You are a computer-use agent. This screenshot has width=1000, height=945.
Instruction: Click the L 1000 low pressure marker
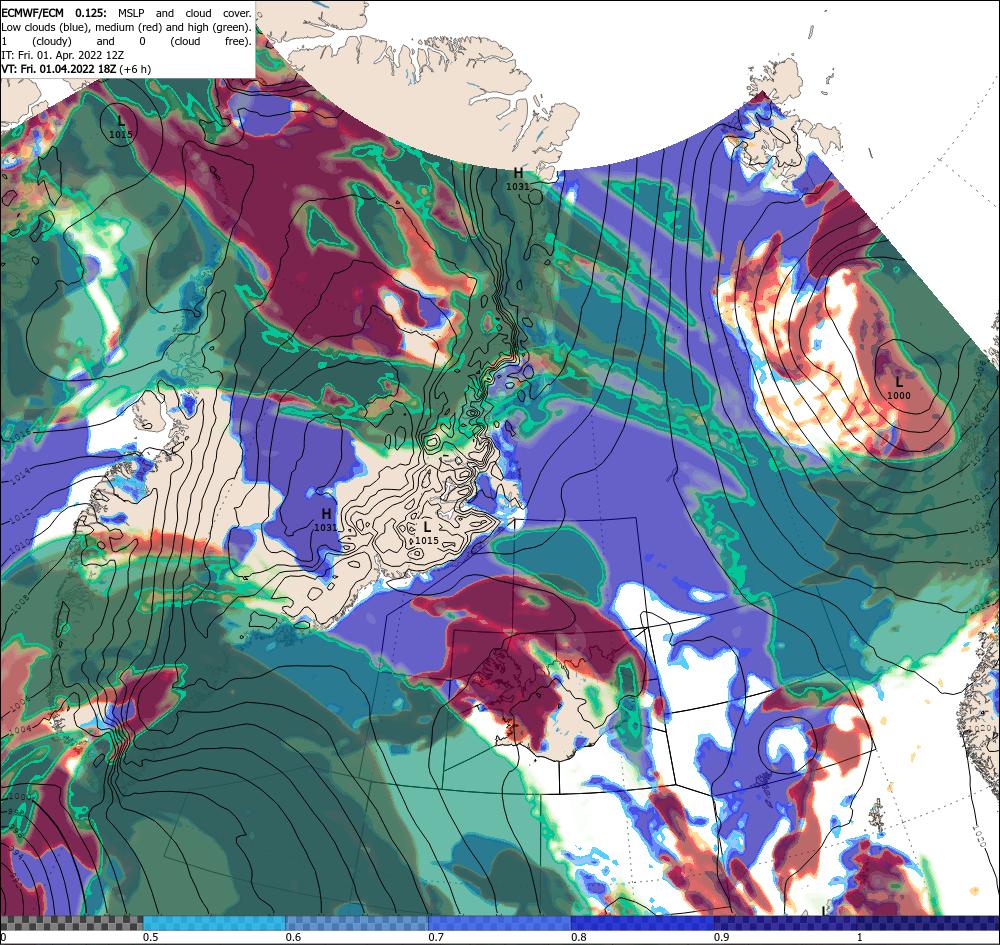tap(899, 388)
